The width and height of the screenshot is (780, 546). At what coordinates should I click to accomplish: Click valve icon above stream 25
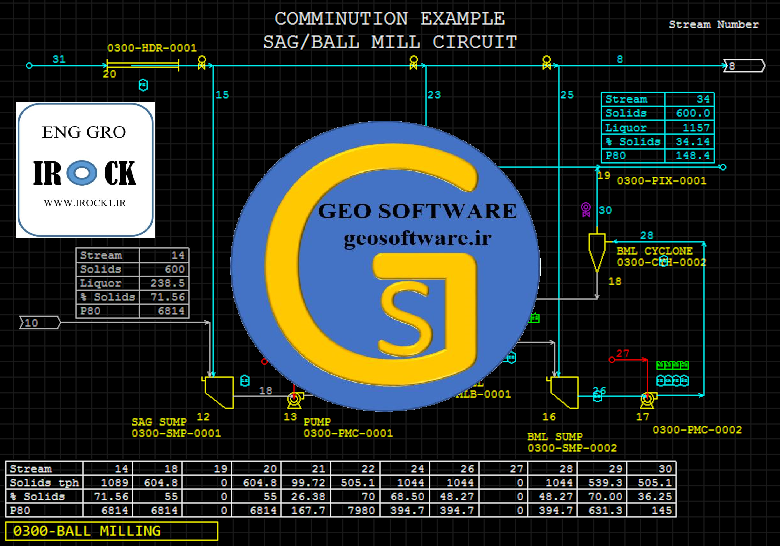click(547, 62)
